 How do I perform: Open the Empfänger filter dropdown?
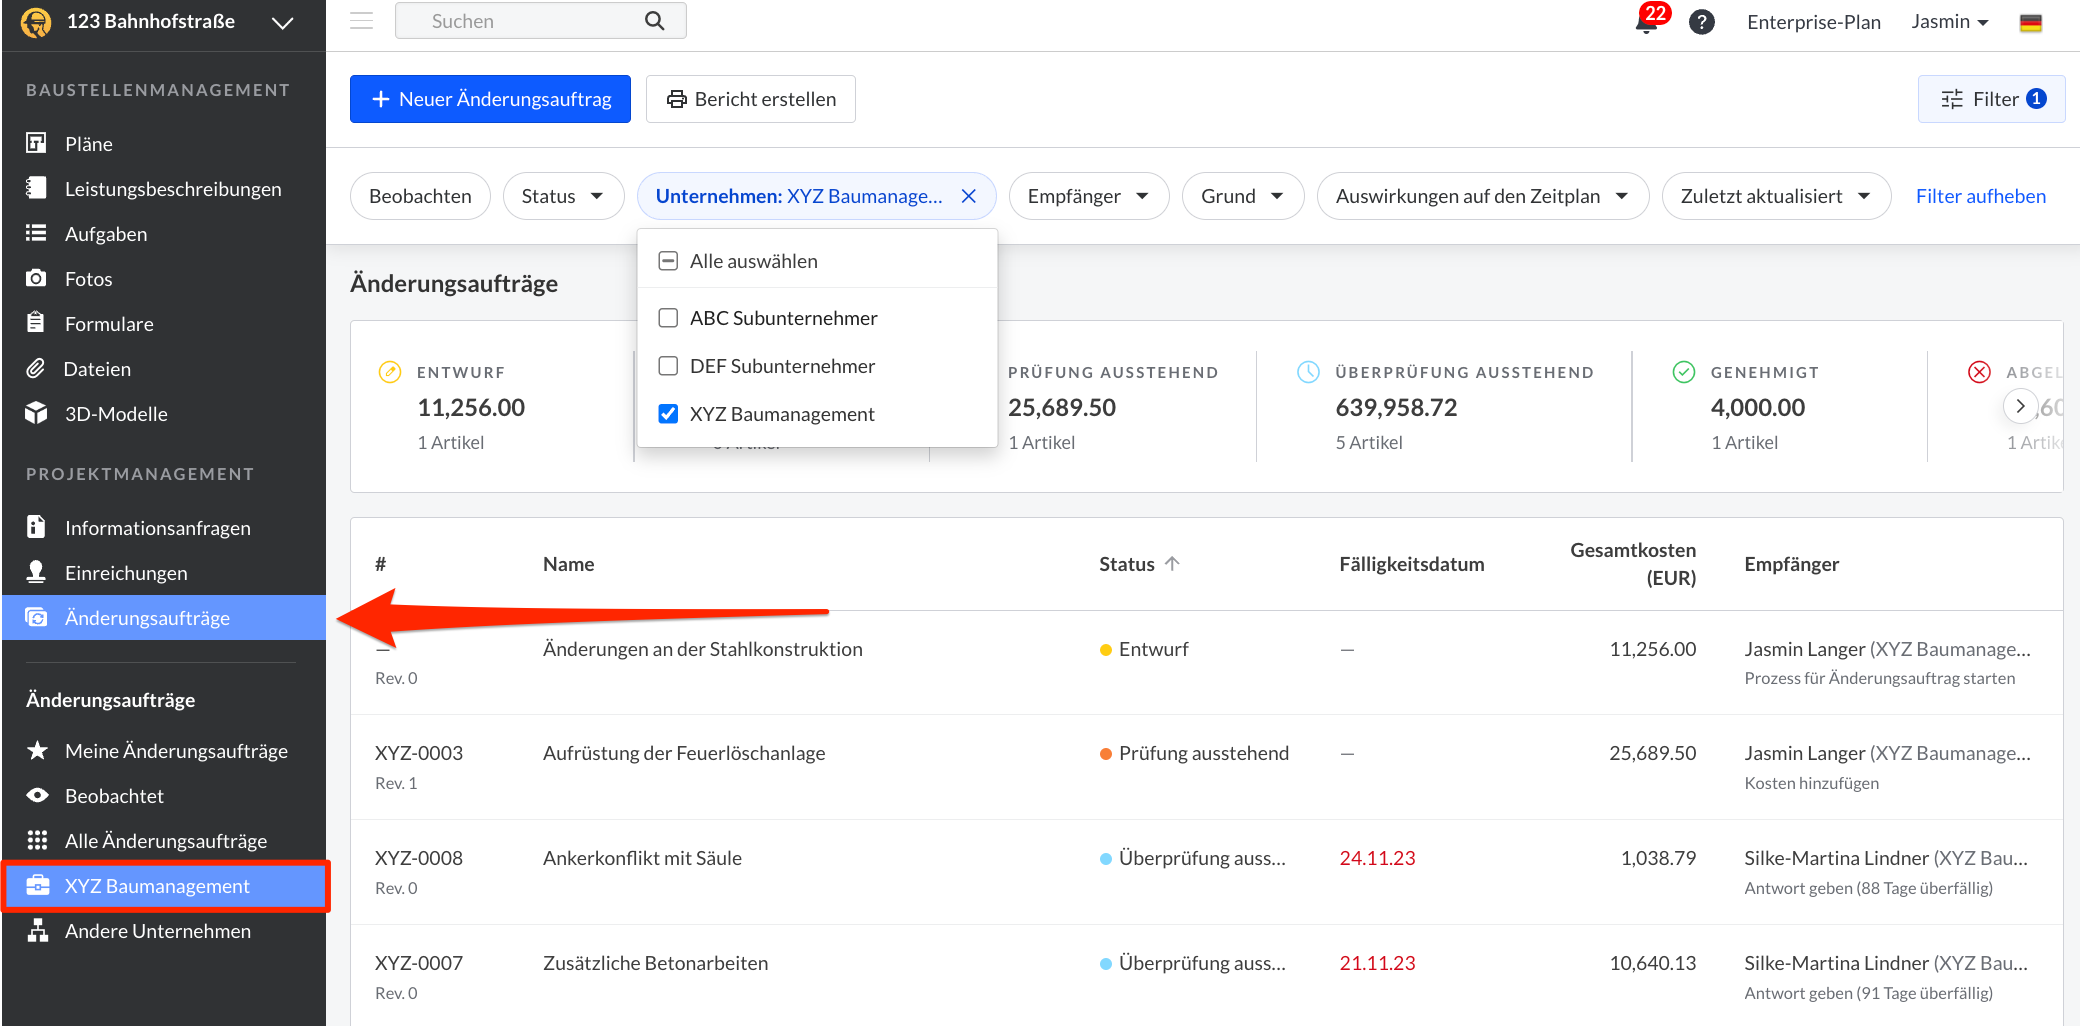tap(1087, 196)
